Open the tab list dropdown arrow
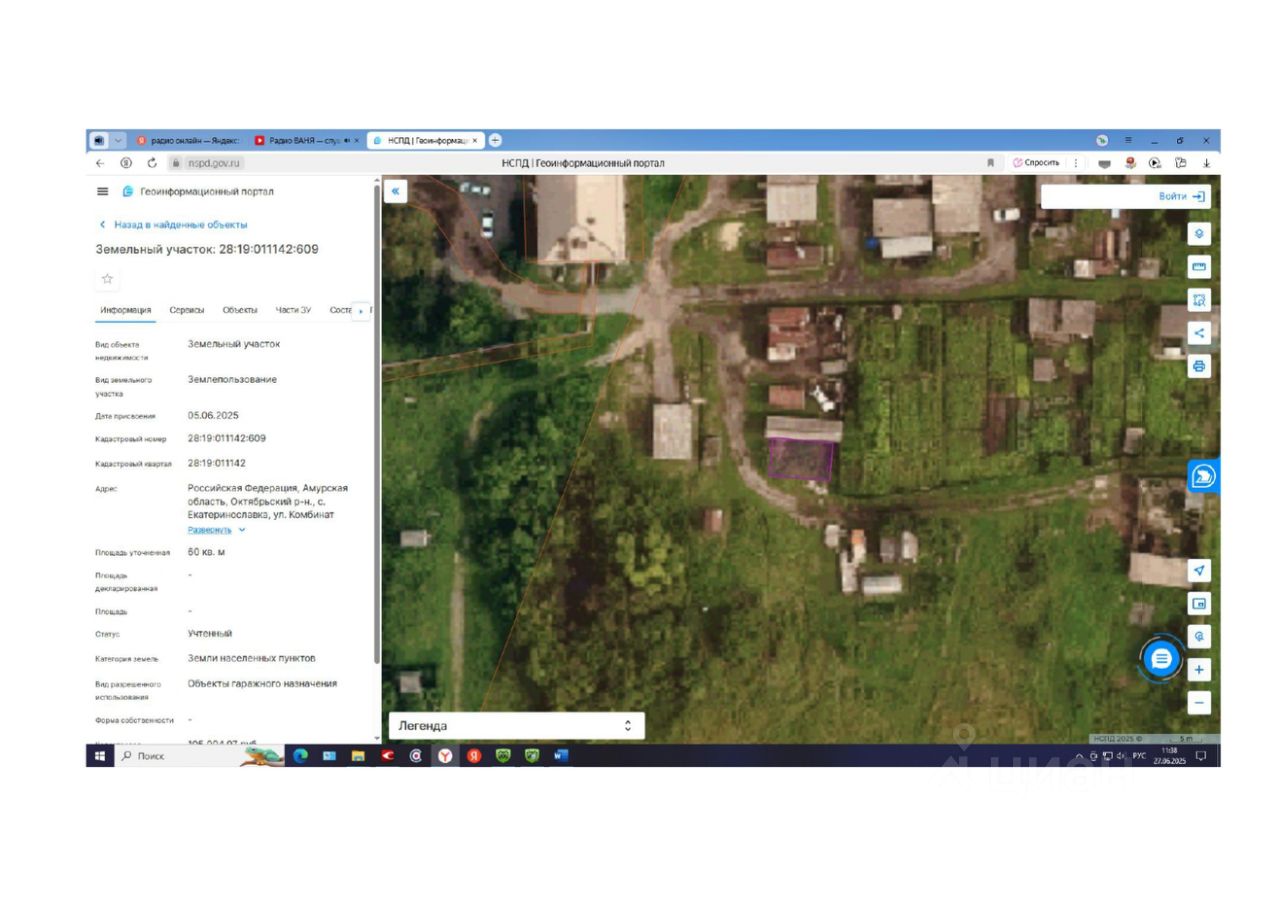This screenshot has height=904, width=1280. click(119, 141)
